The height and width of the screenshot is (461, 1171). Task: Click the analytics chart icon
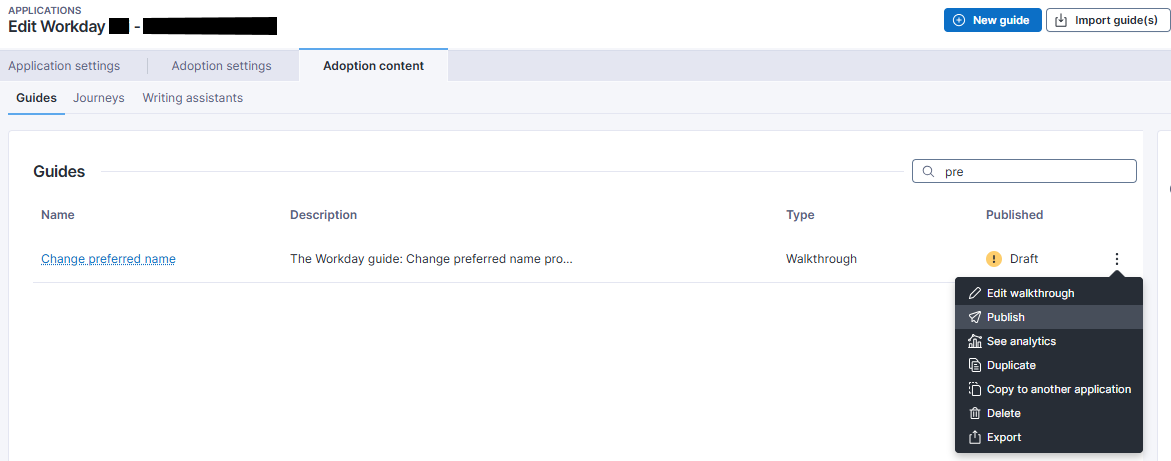[975, 341]
